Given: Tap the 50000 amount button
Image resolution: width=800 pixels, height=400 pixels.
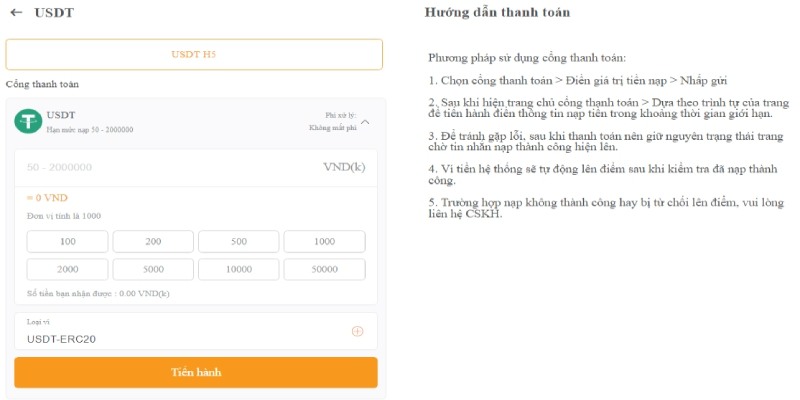Looking at the screenshot, I should pos(324,269).
